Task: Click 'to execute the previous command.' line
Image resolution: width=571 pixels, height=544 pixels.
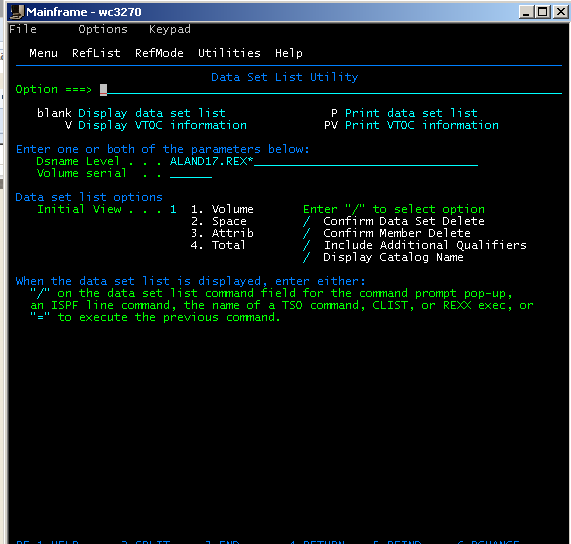Action: 169,318
